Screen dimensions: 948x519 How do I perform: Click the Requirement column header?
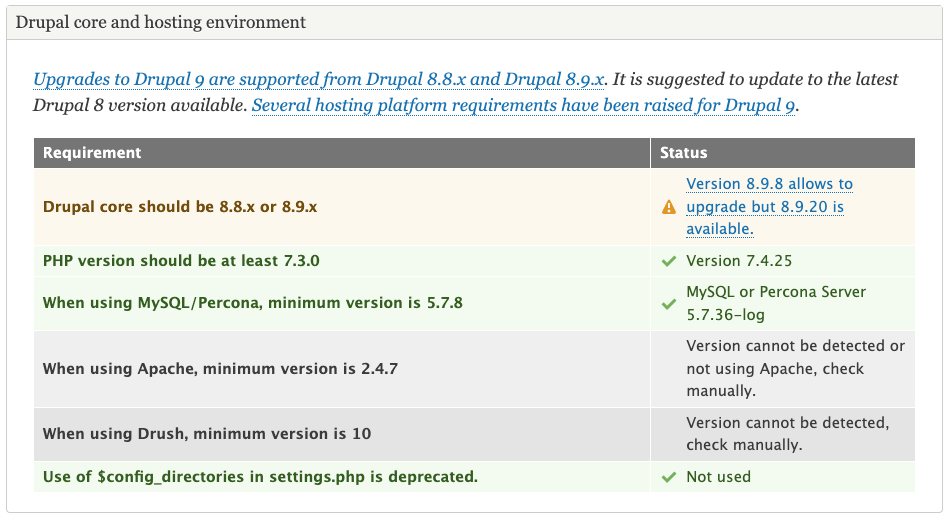coord(92,153)
